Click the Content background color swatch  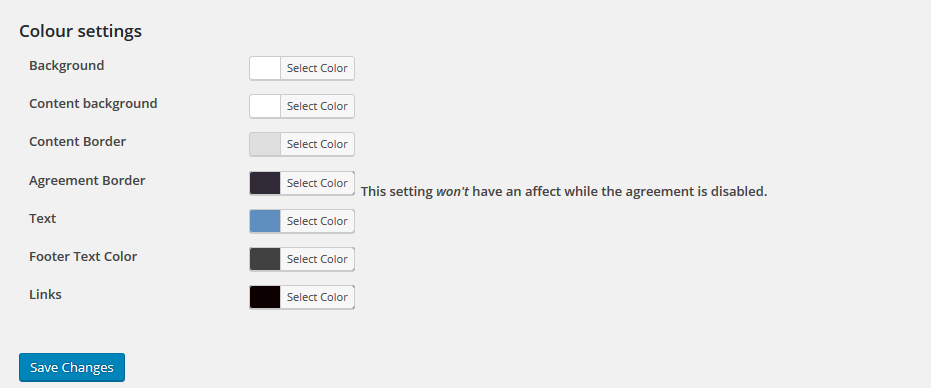point(265,106)
